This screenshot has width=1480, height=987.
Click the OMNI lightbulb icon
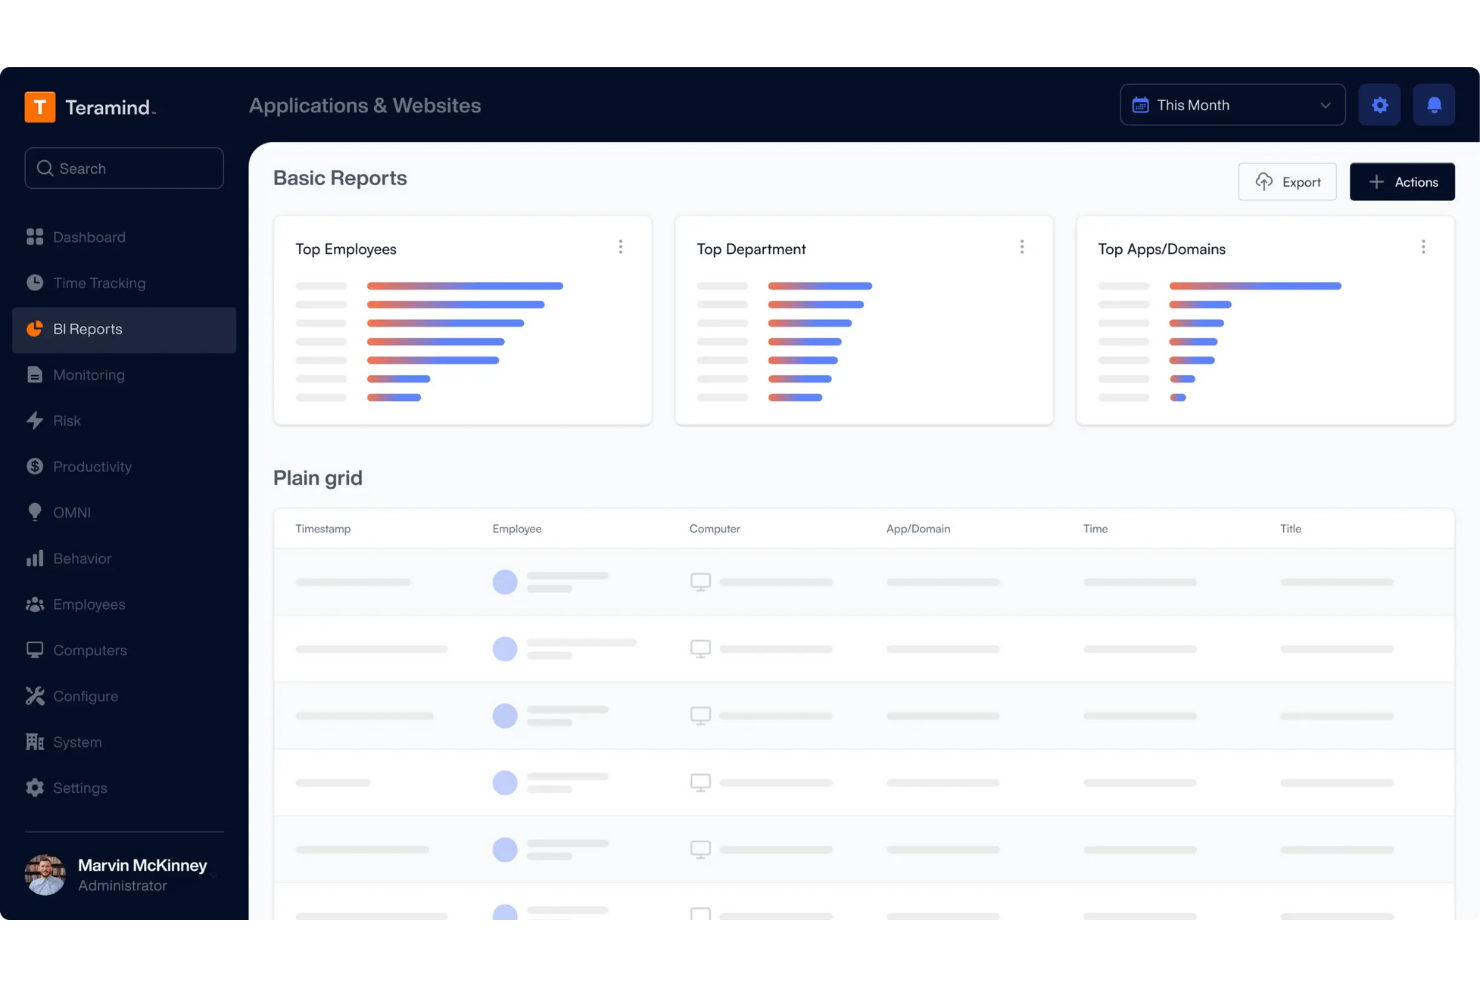[x=35, y=513]
